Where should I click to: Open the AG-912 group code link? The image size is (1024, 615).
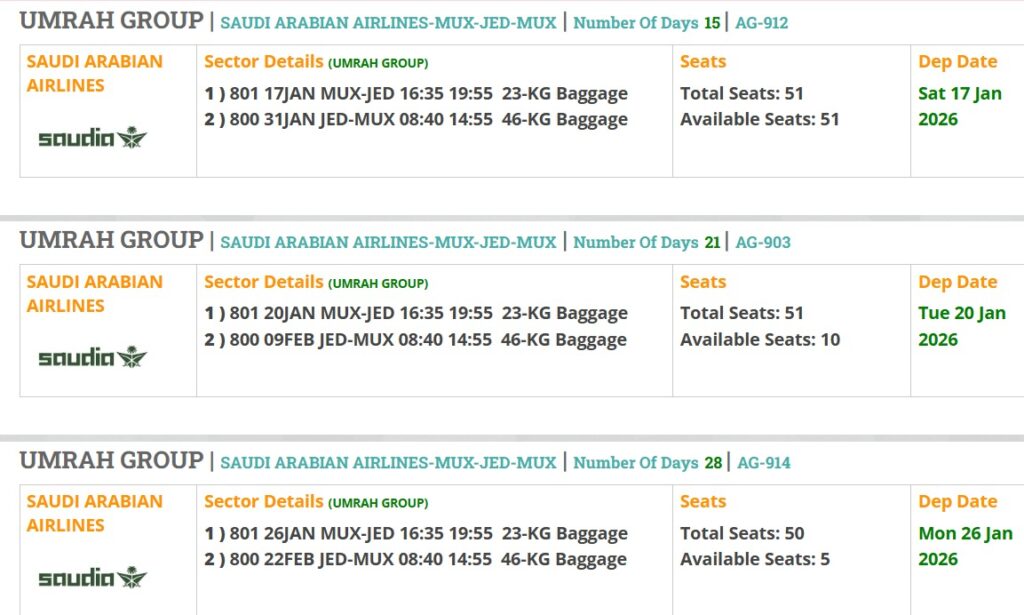pos(761,22)
